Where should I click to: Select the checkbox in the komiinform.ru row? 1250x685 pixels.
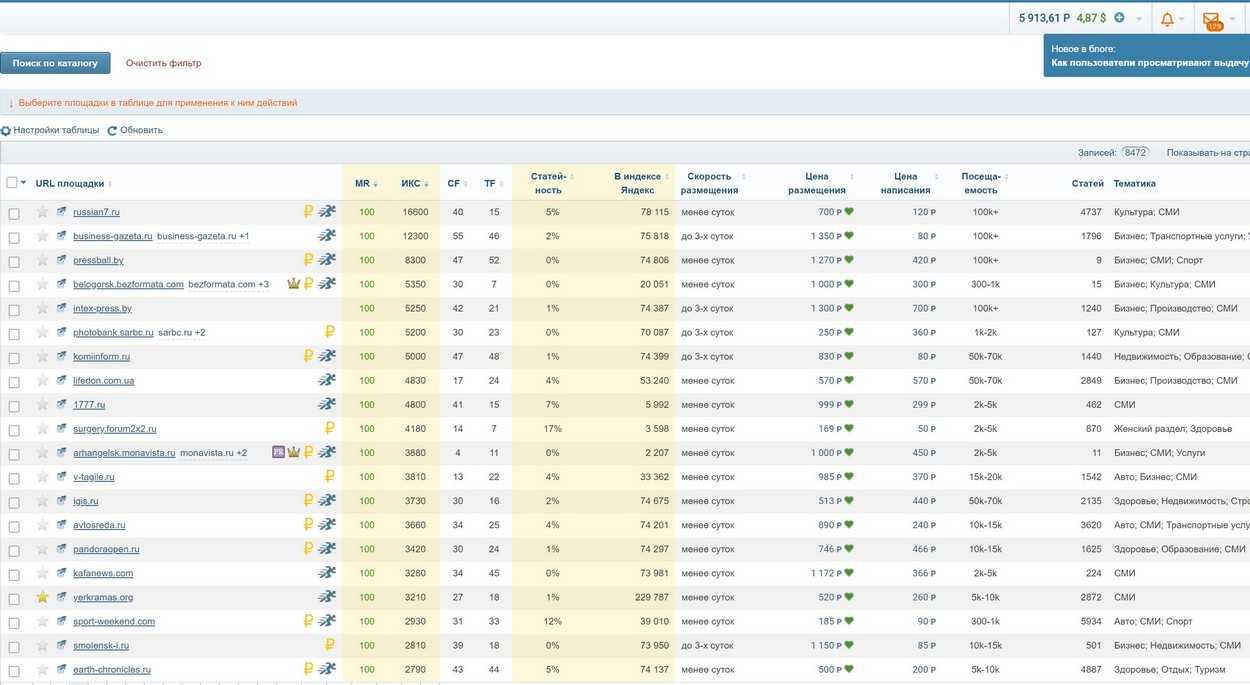click(14, 357)
